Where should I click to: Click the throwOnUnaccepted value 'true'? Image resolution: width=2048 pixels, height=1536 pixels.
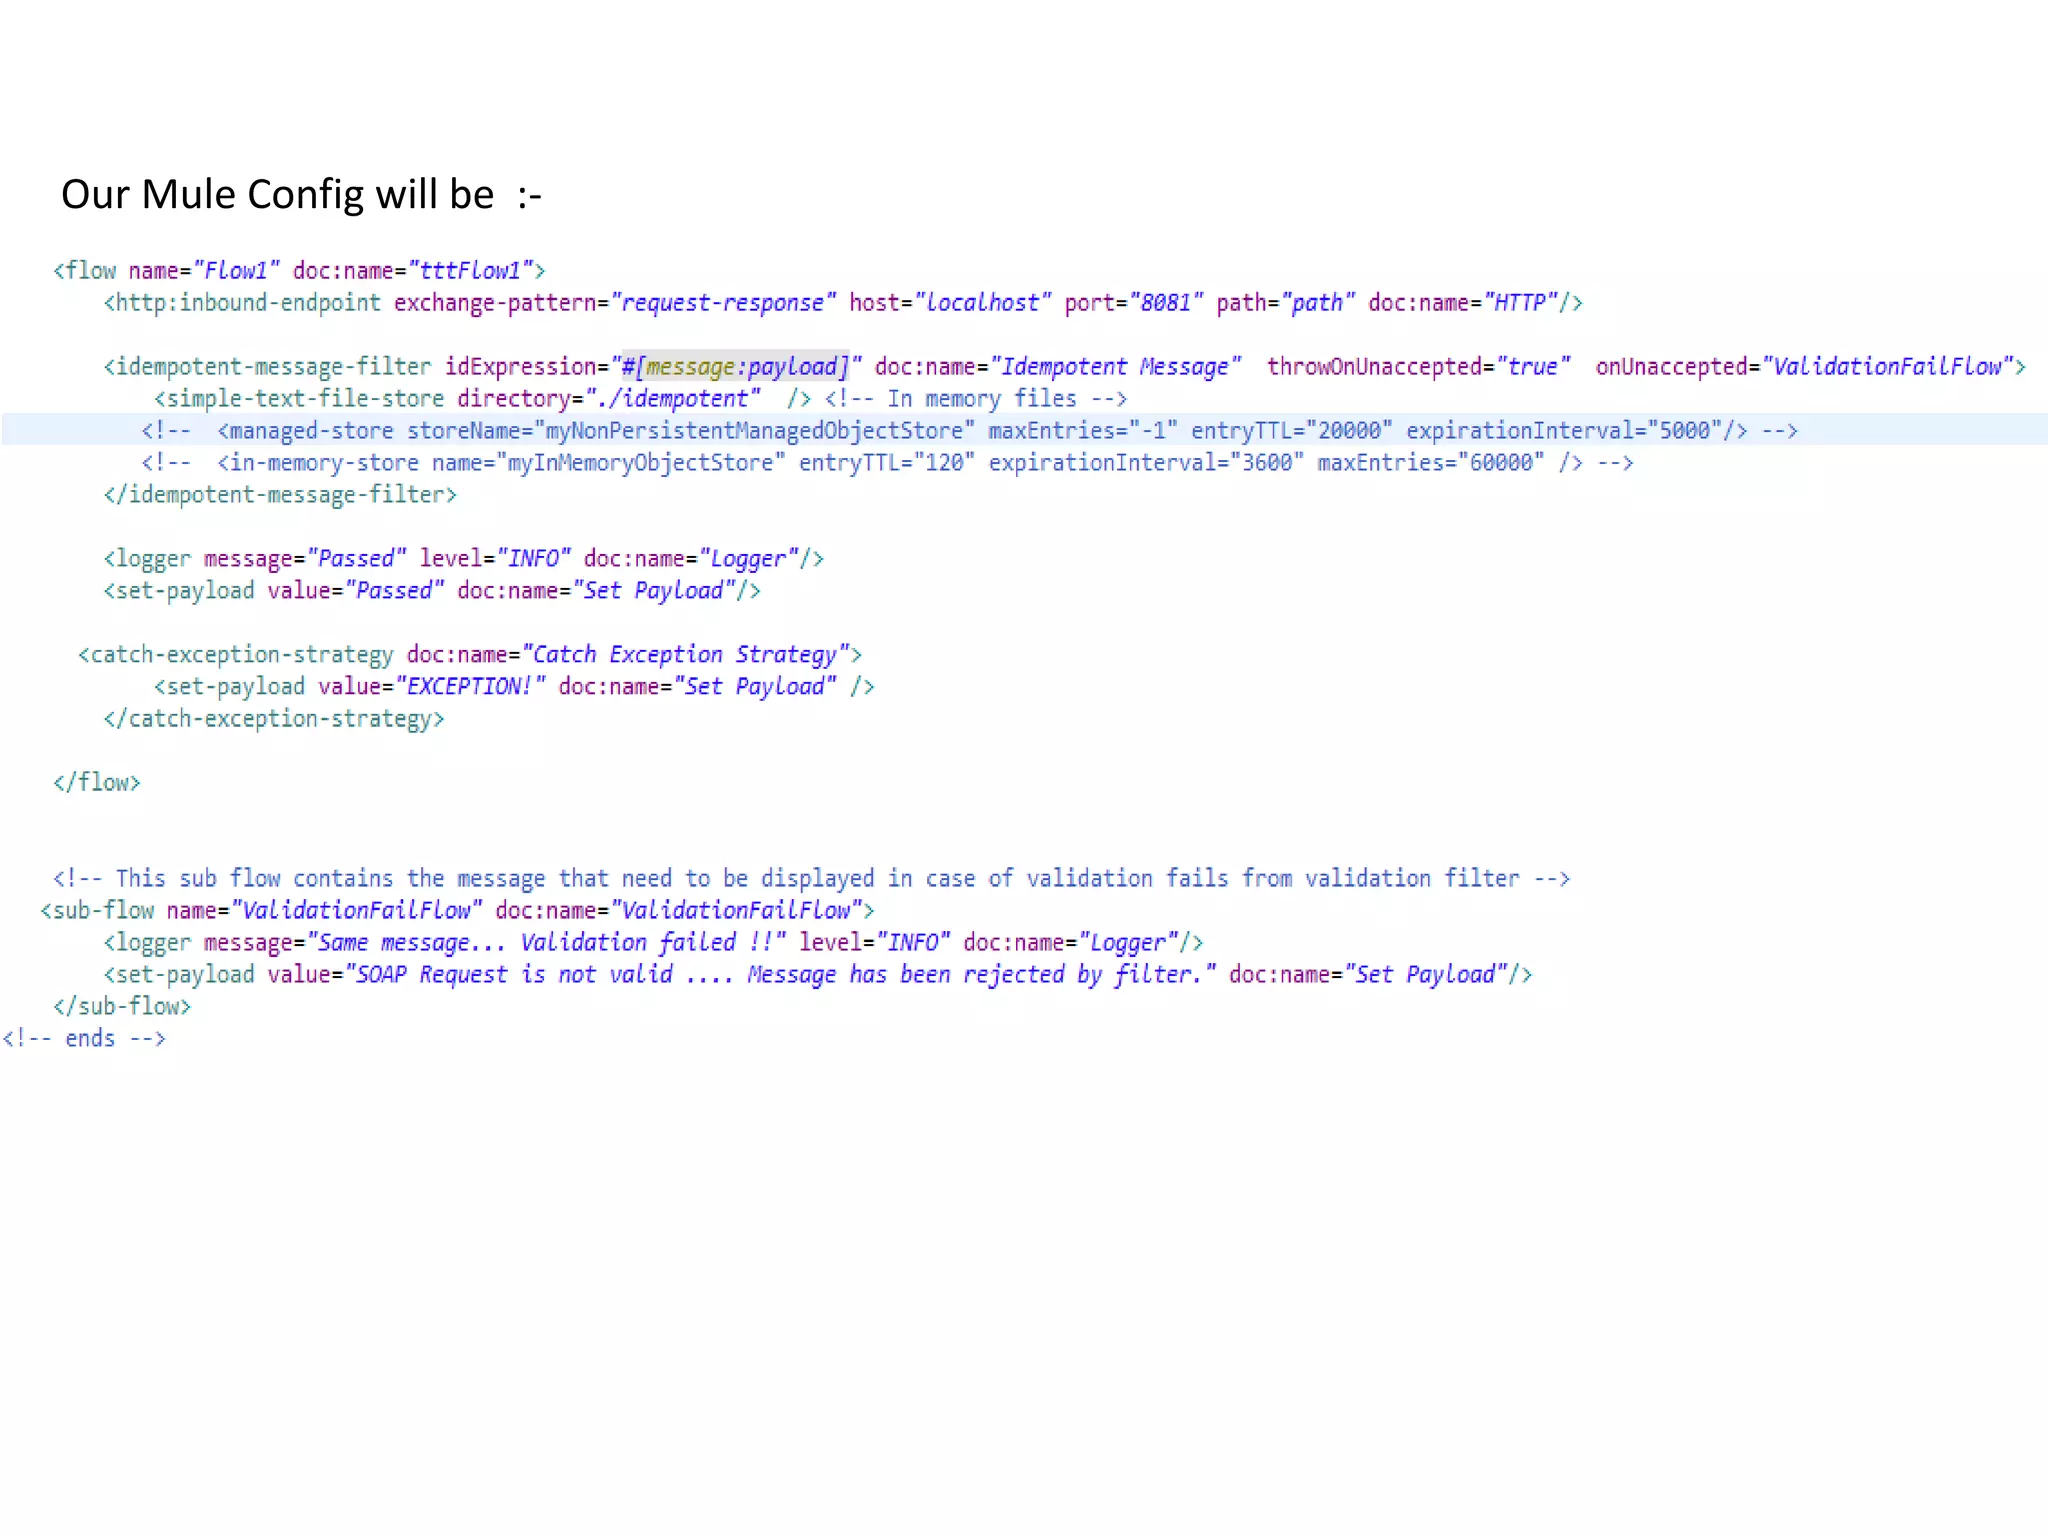point(1533,366)
